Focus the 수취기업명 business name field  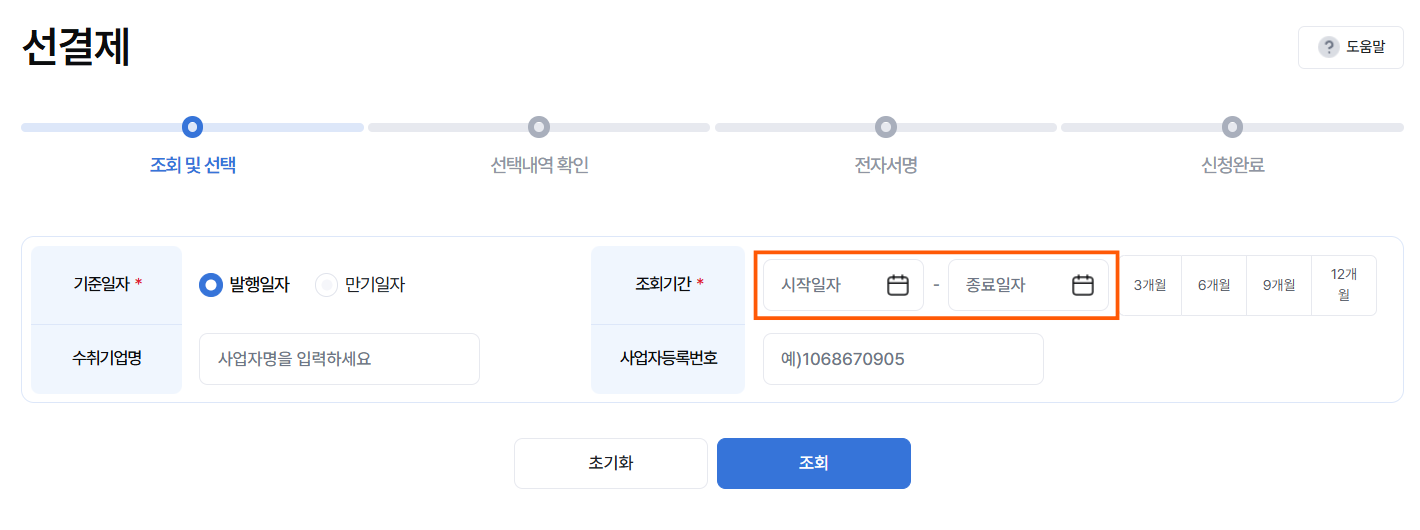339,359
